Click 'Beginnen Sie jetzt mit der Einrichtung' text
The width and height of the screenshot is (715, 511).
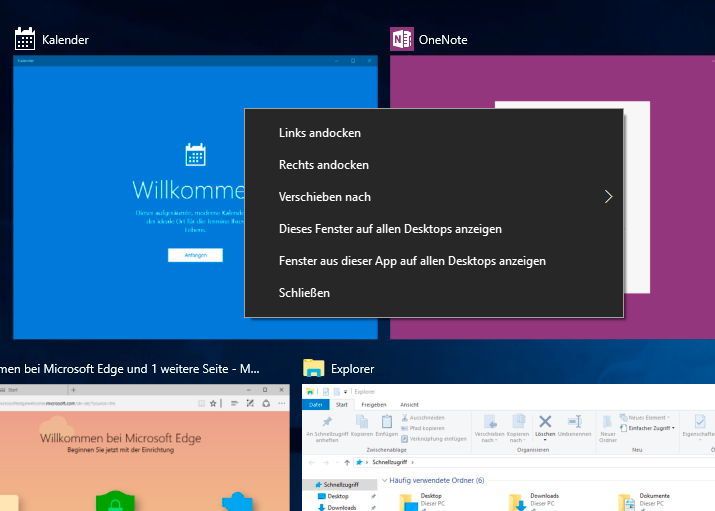tap(120, 450)
